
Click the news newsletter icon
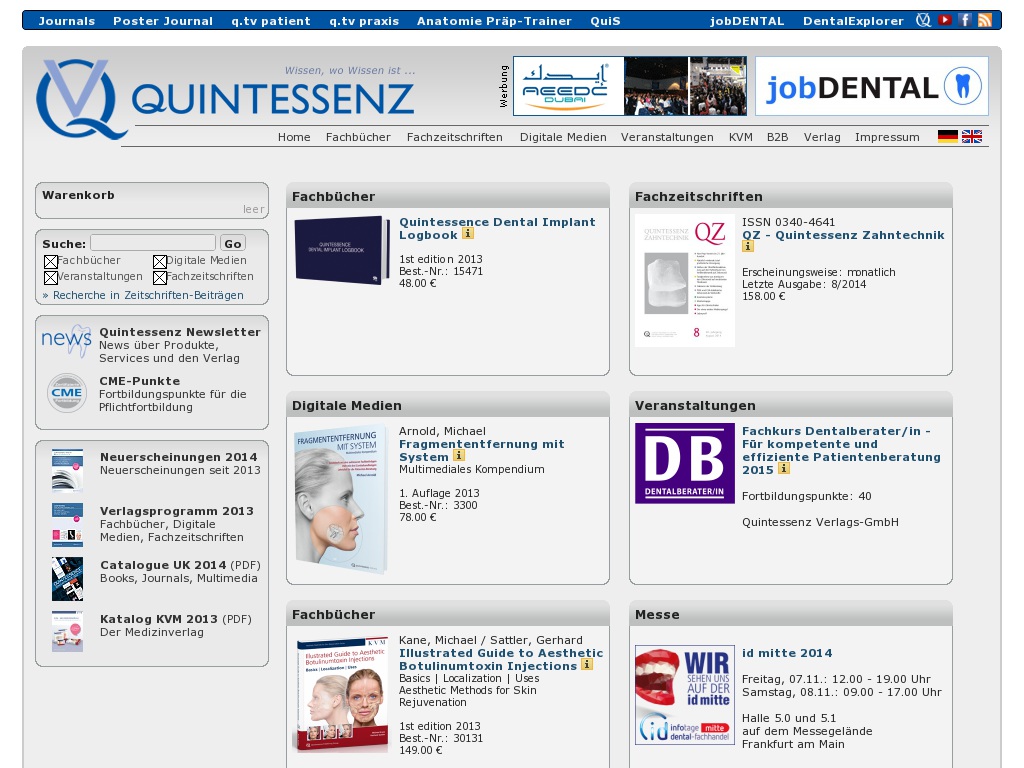(x=67, y=340)
